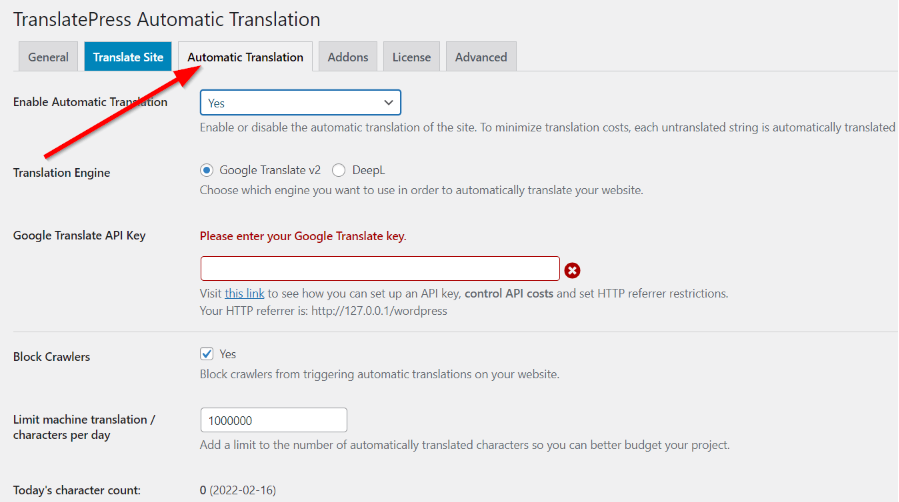Select Google Translate v2 radio button
899x502 pixels.
tap(206, 170)
